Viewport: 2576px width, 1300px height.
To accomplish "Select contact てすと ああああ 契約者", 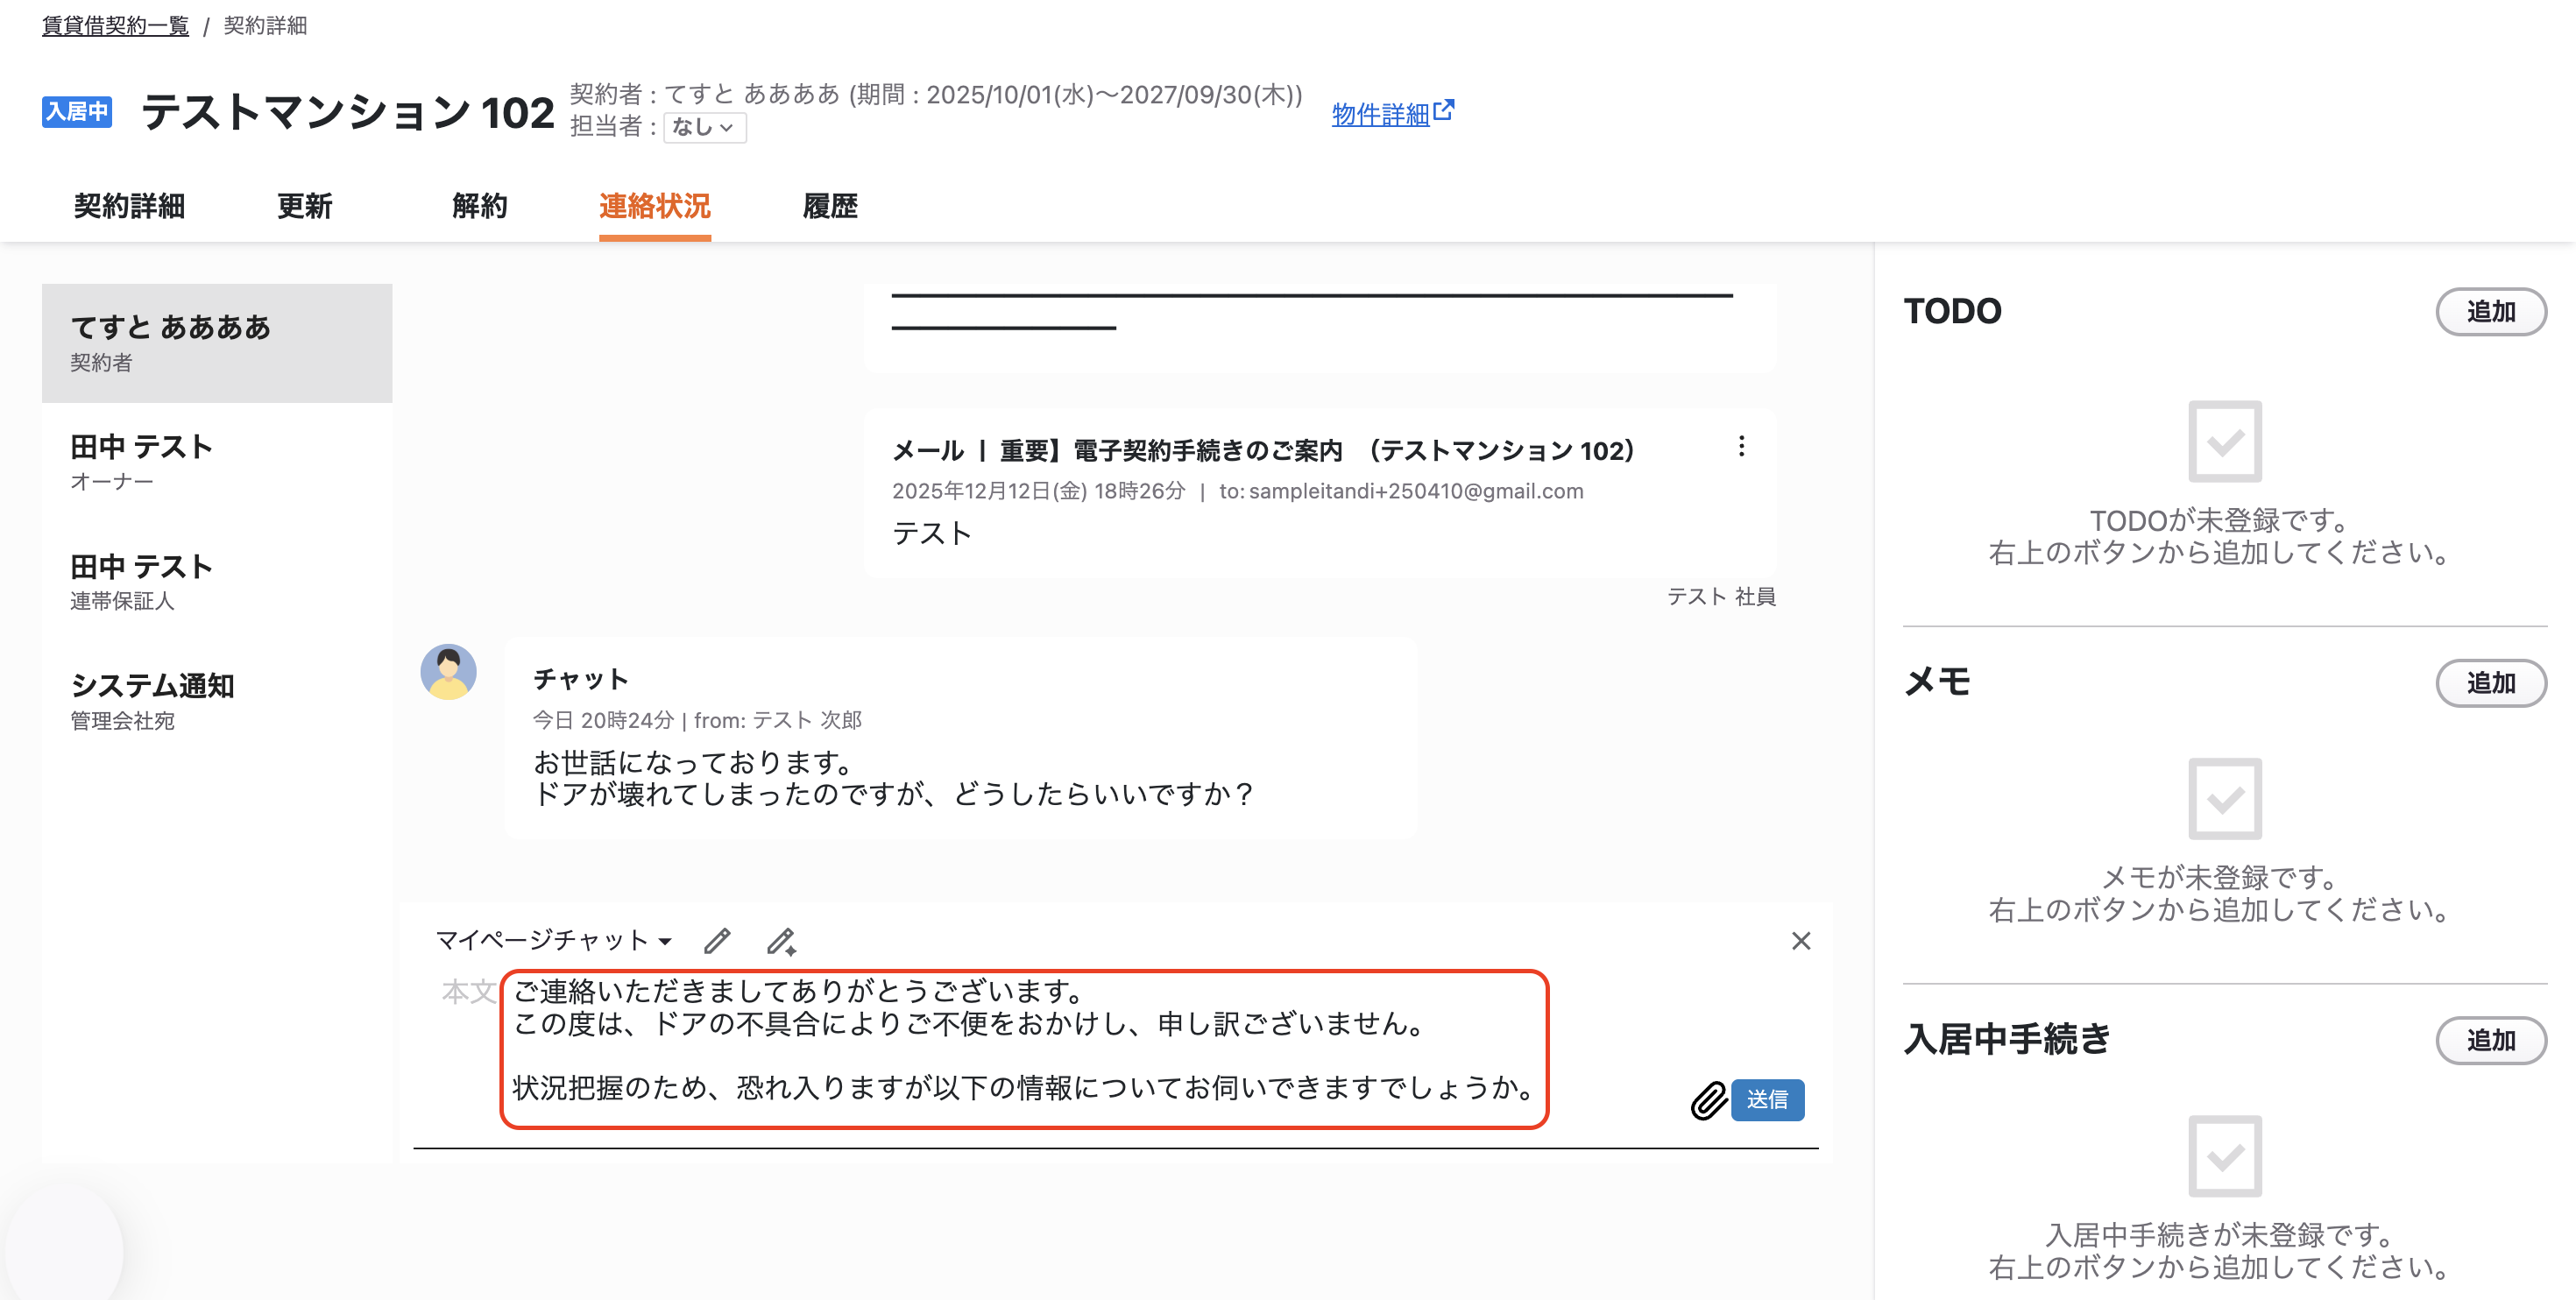I will (x=217, y=343).
